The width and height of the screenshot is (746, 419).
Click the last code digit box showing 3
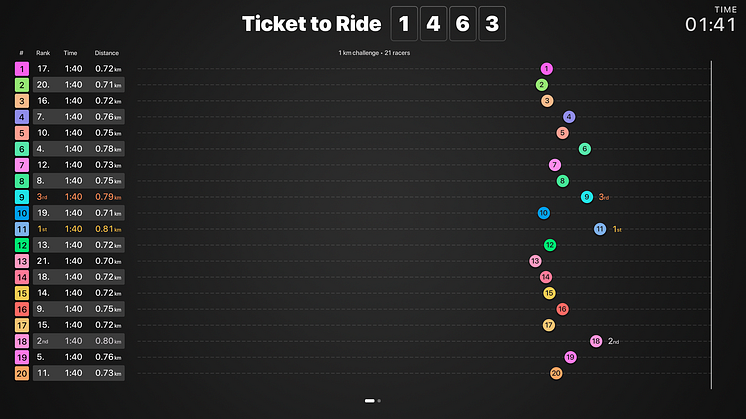[x=492, y=23]
